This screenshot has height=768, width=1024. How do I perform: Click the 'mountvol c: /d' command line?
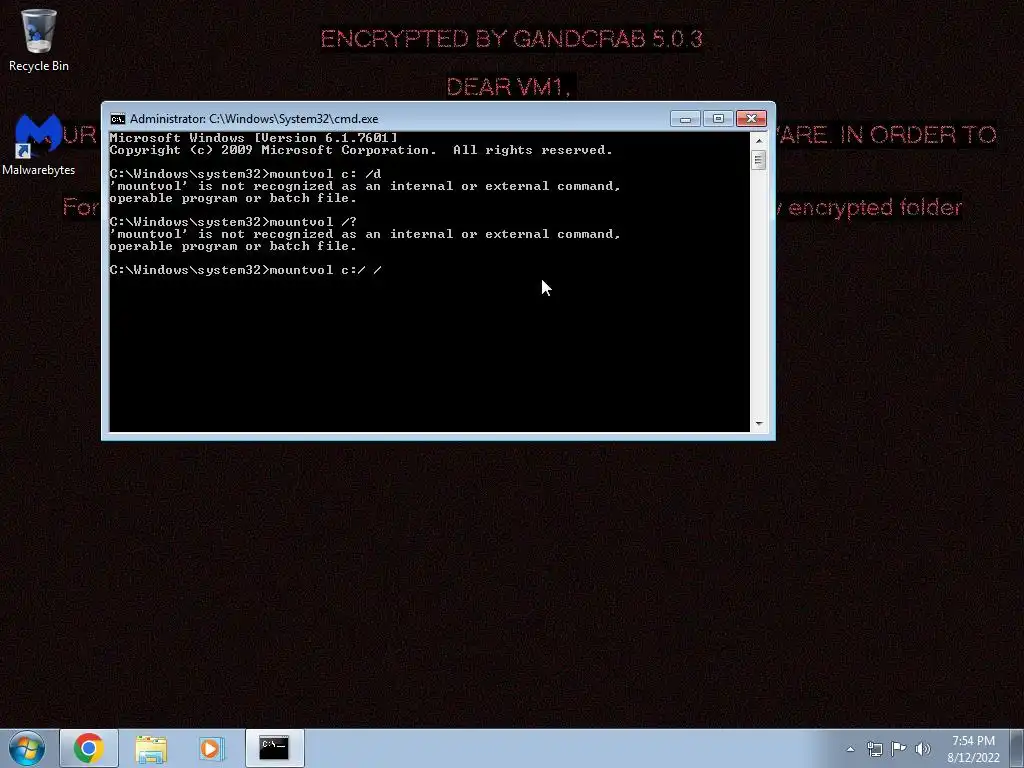coord(246,174)
